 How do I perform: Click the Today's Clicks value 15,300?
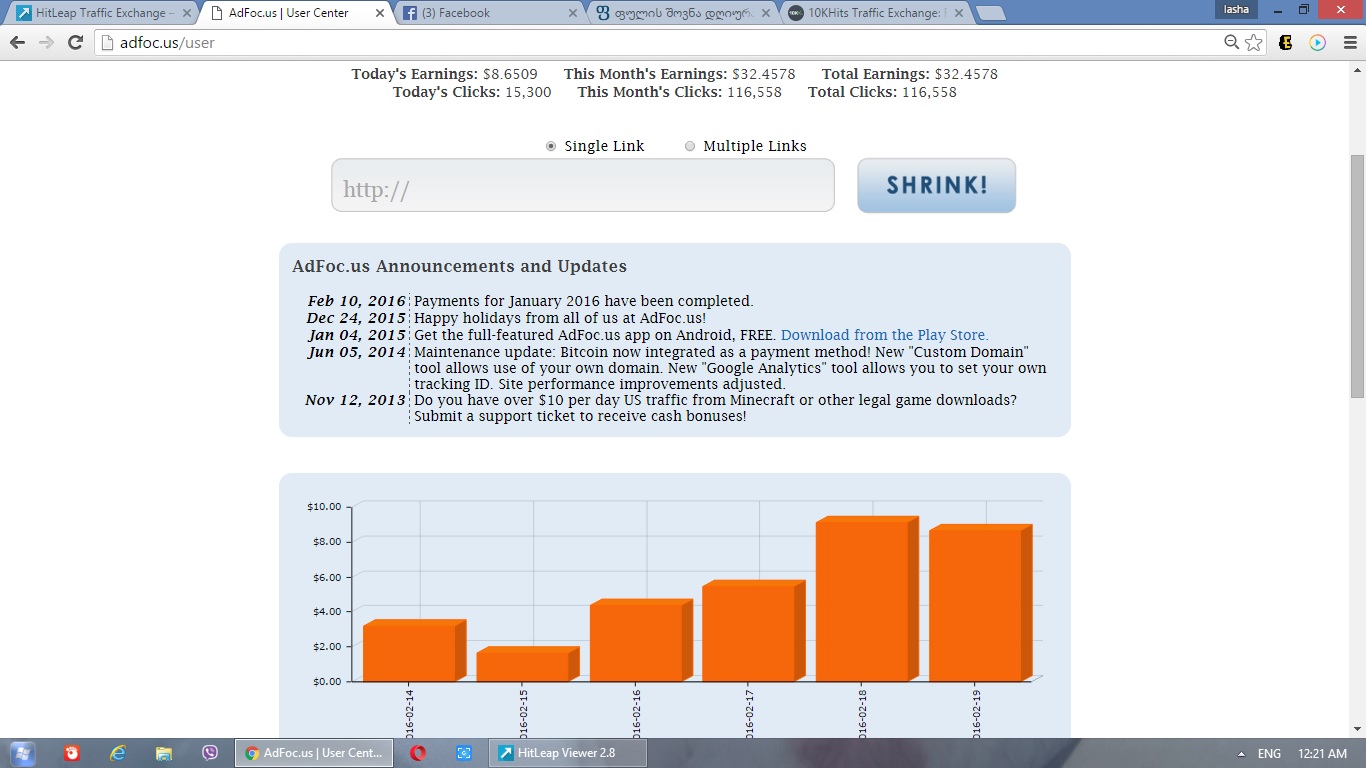click(528, 92)
